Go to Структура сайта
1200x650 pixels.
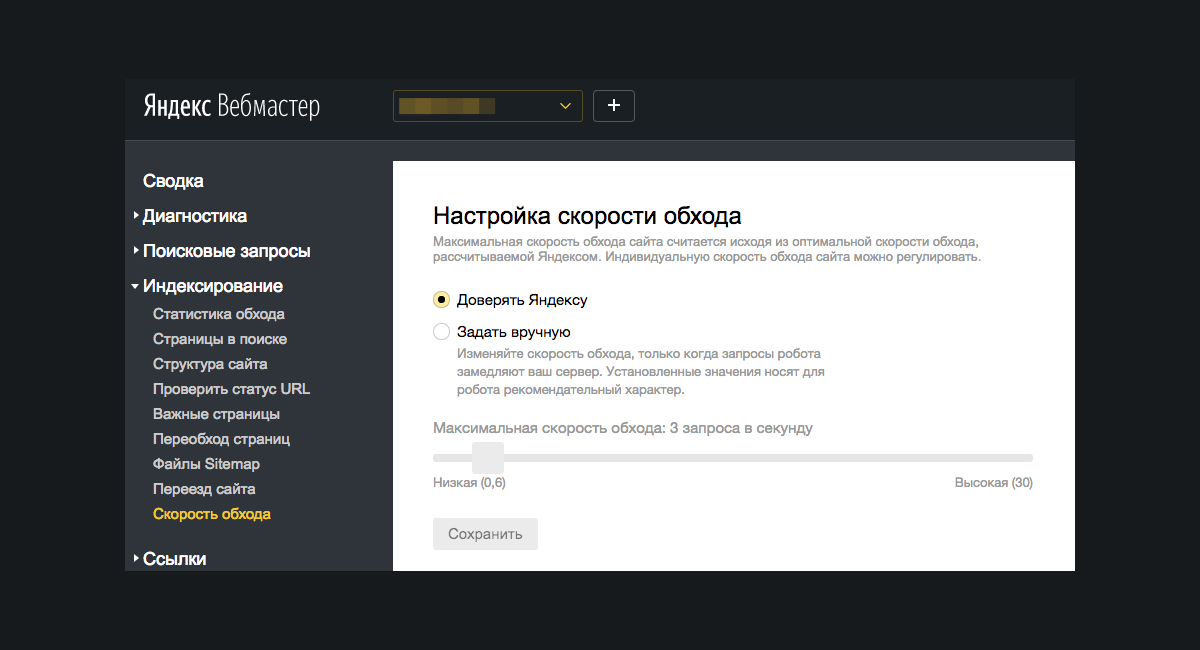210,364
